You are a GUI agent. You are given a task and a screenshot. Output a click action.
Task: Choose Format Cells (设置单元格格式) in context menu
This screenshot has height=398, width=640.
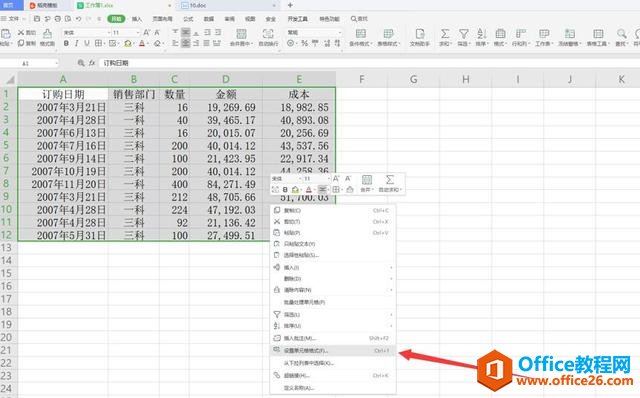coord(333,350)
